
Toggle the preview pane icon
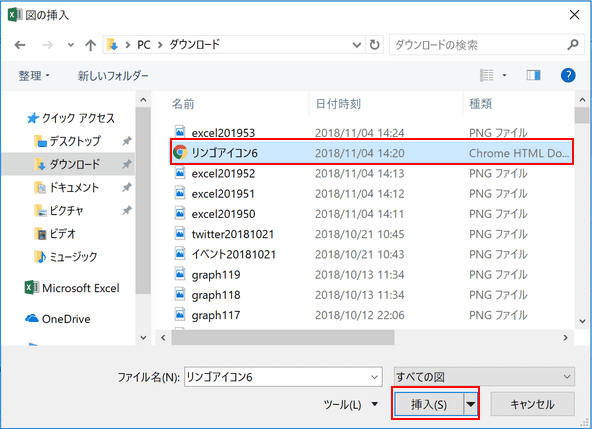click(533, 76)
